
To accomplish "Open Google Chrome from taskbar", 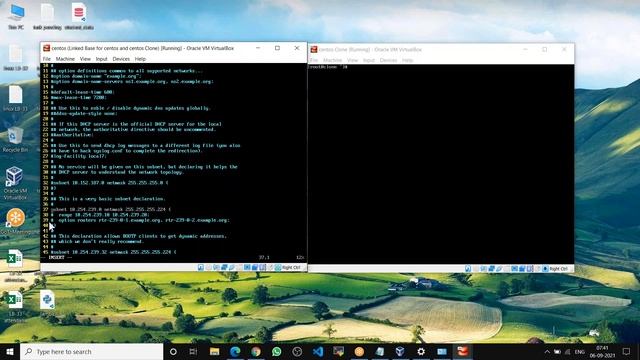I will [256, 351].
